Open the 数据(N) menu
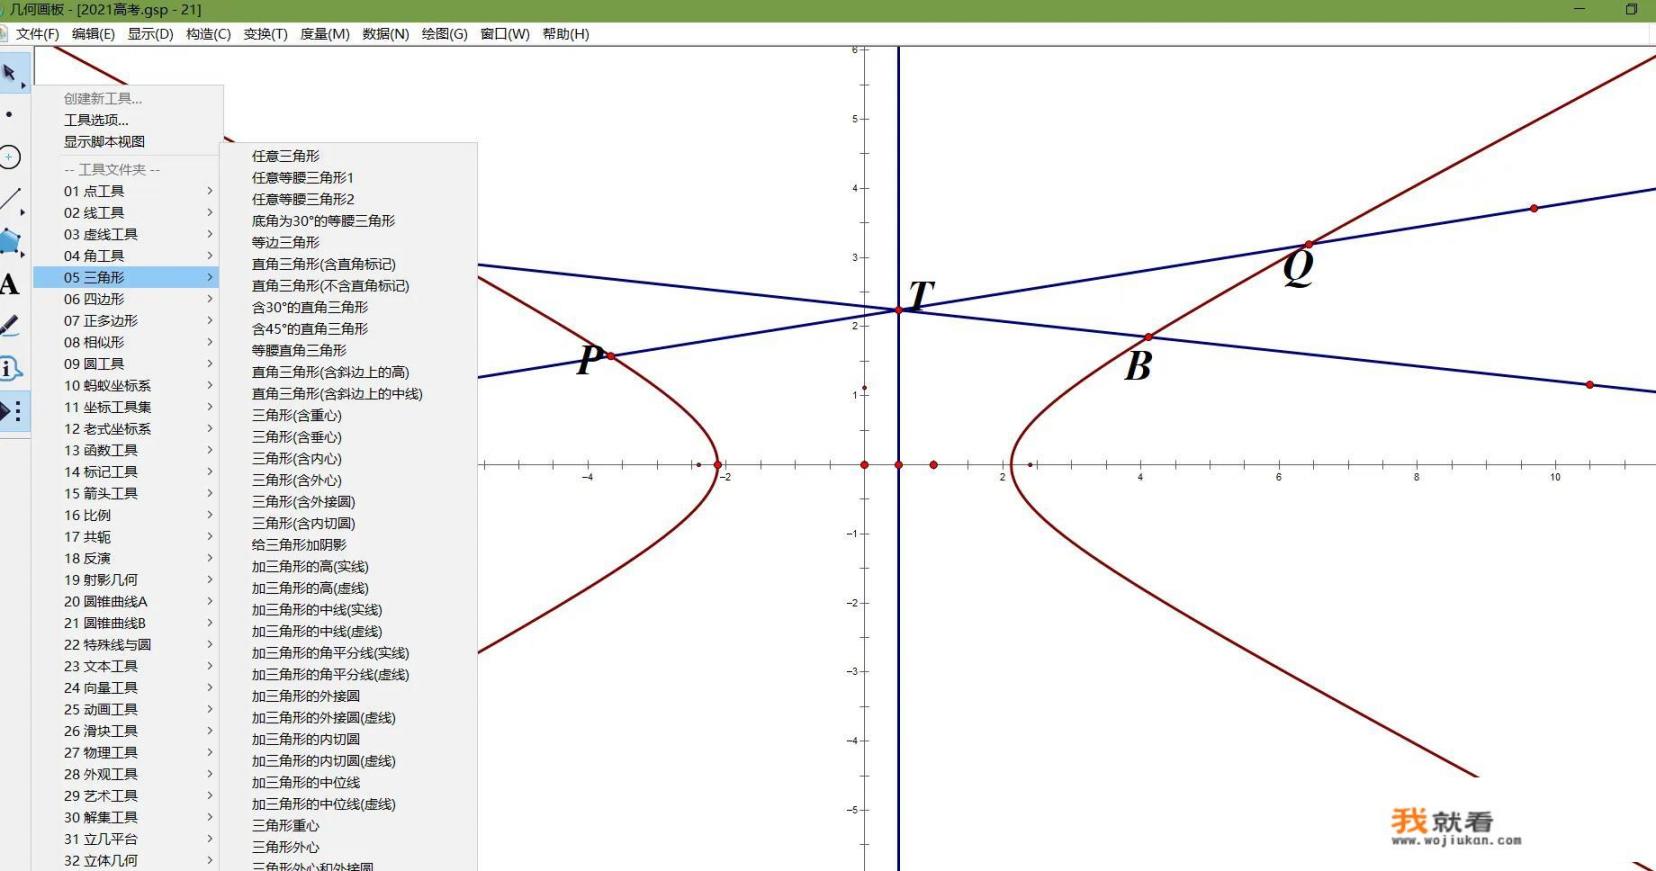The width and height of the screenshot is (1656, 871). [385, 34]
